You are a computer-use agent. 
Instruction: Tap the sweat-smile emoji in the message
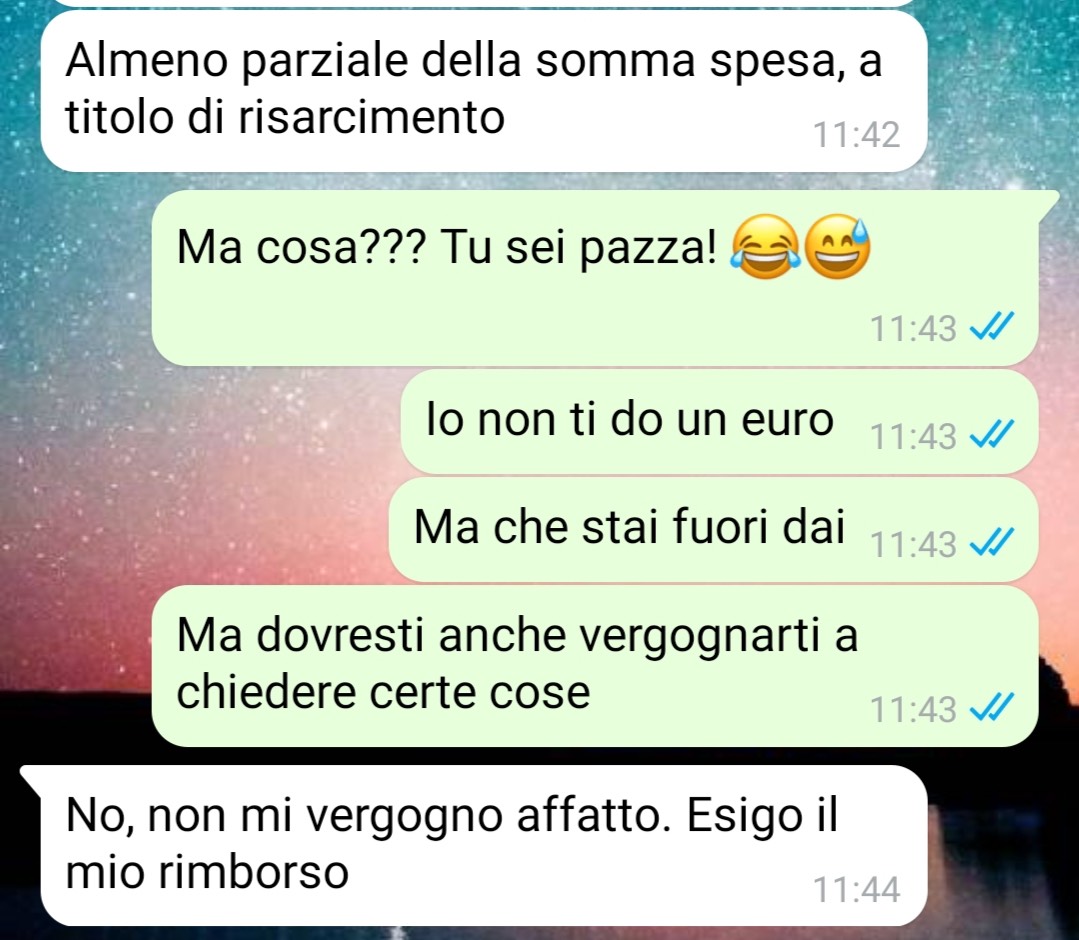click(x=837, y=246)
